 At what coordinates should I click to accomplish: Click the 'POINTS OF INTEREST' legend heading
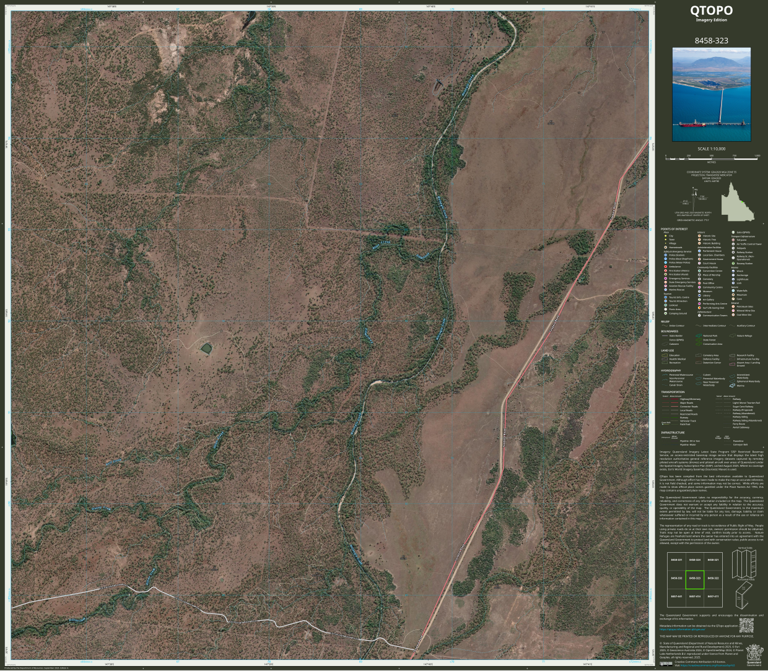(x=674, y=229)
